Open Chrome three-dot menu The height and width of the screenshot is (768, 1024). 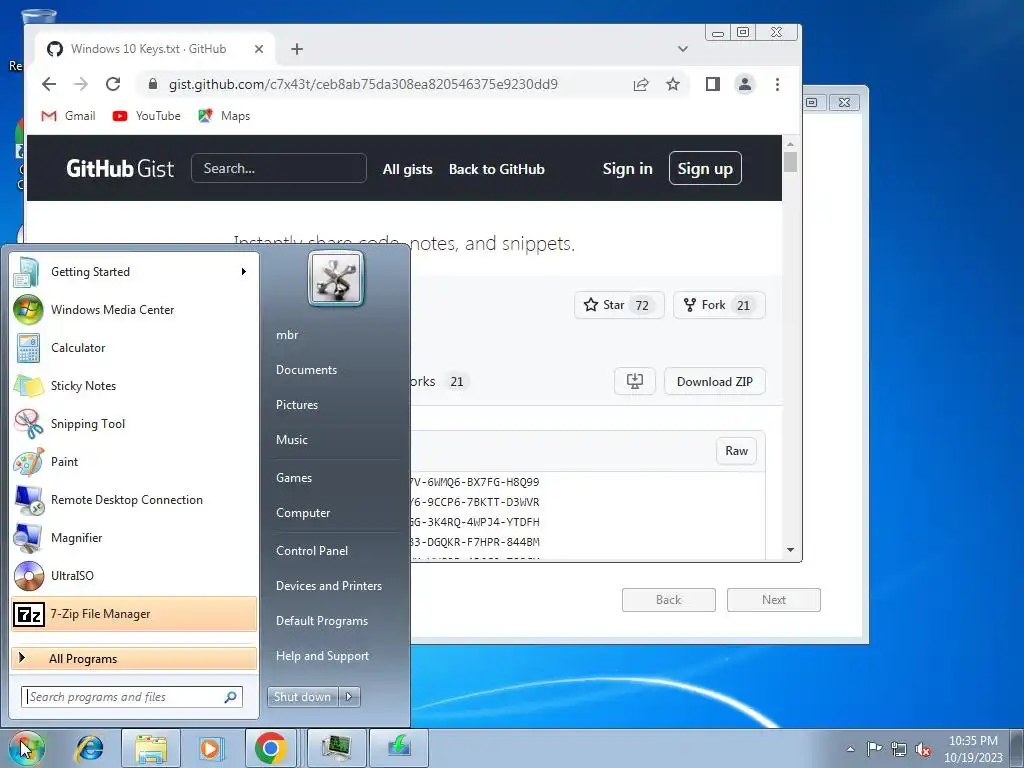coord(777,84)
